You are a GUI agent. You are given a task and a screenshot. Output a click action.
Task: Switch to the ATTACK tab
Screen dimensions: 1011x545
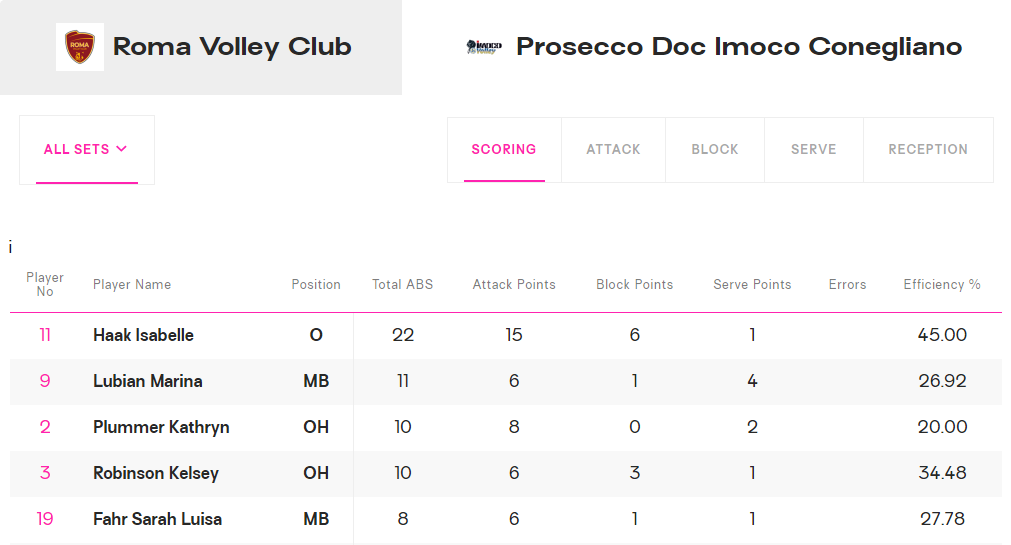(x=613, y=150)
